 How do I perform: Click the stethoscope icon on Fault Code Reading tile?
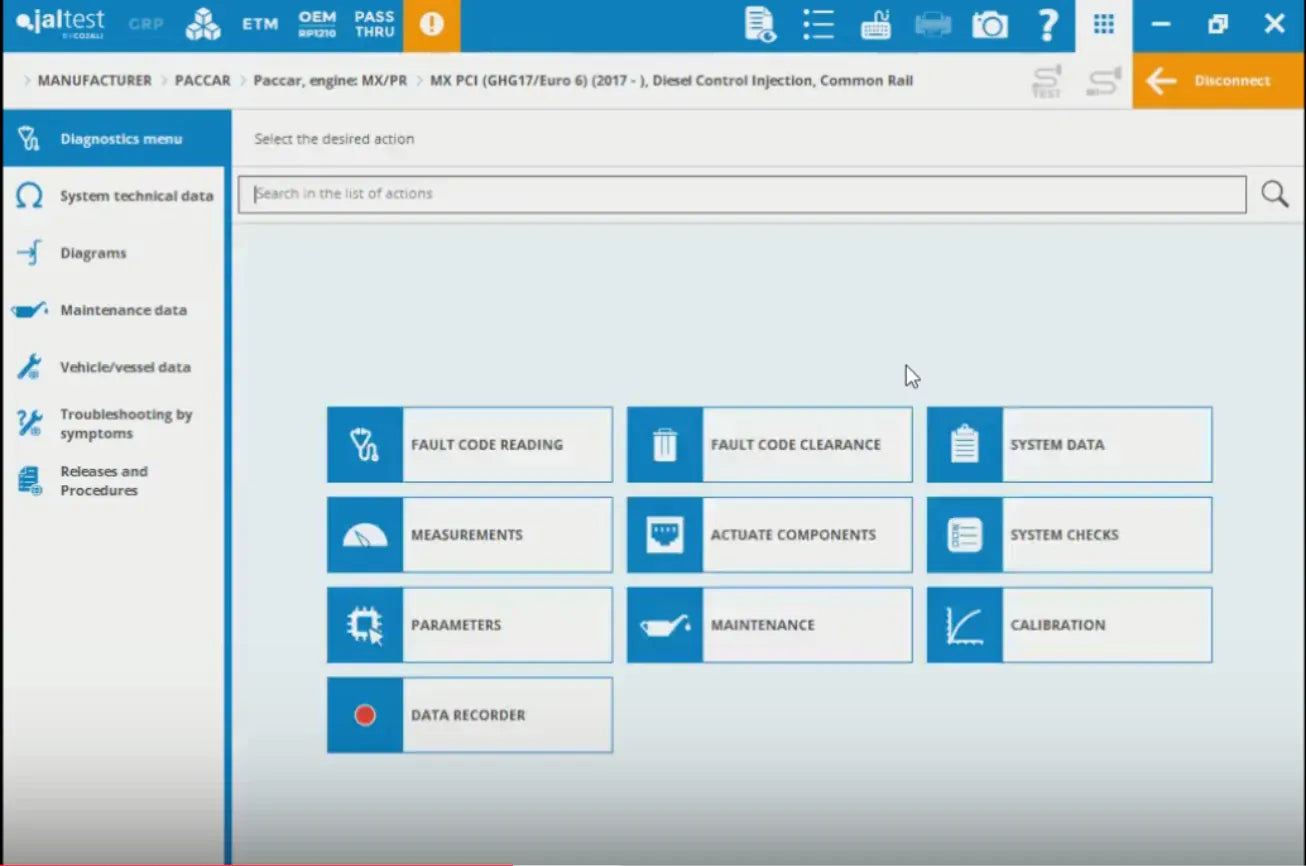point(365,445)
